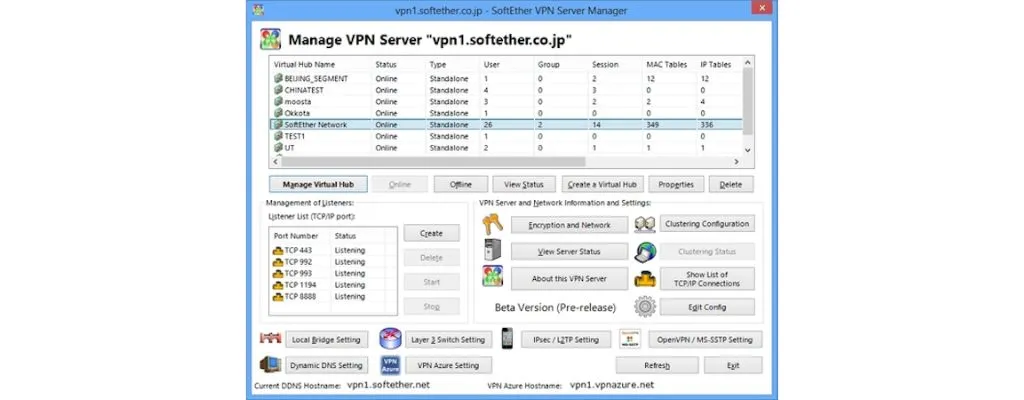Open hub Properties
This screenshot has width=1024, height=400.
pyautogui.click(x=676, y=184)
